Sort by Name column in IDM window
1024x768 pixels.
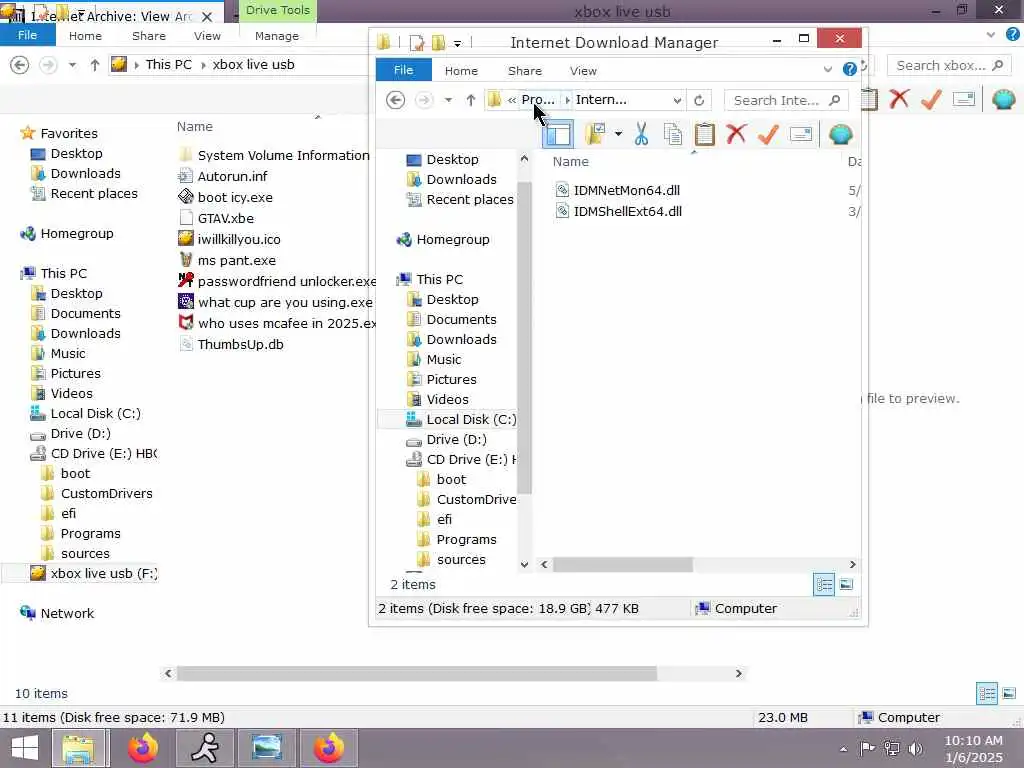(571, 161)
